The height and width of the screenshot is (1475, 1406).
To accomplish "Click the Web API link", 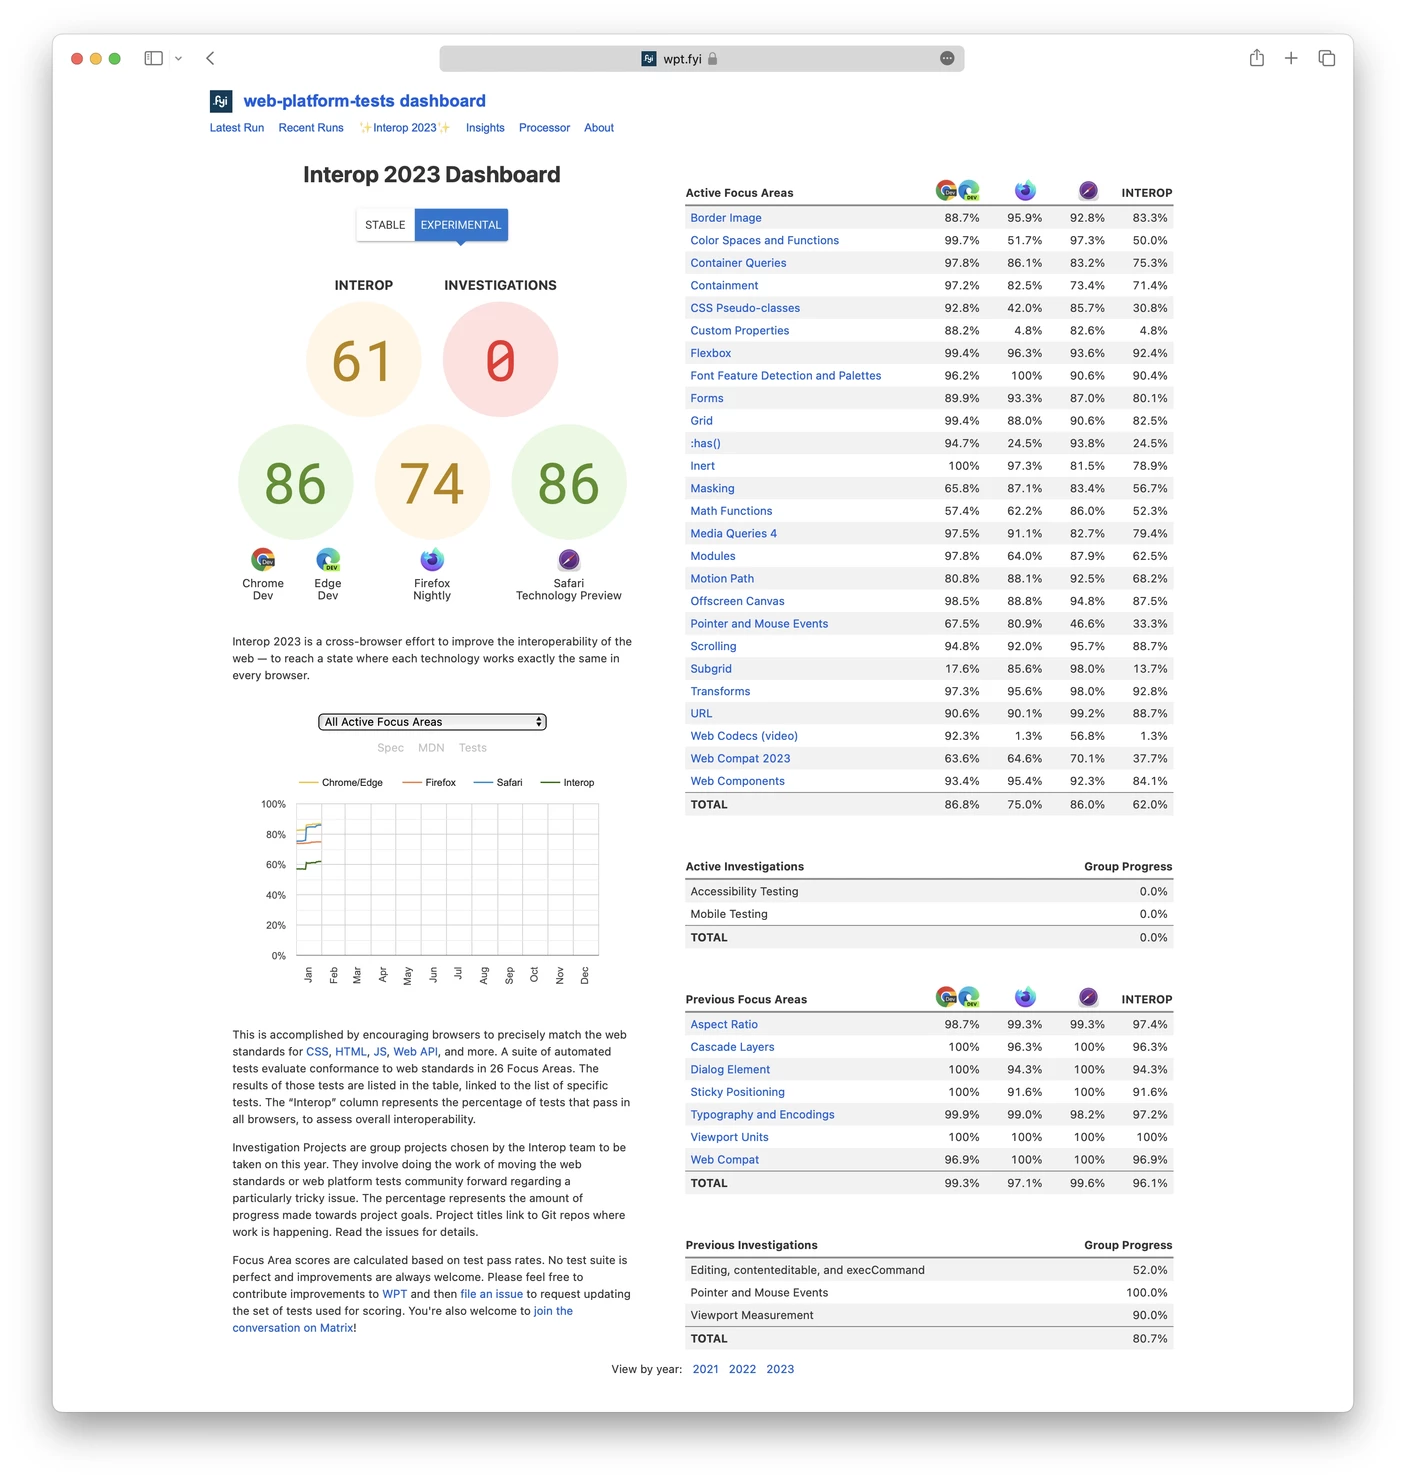I will [415, 1052].
